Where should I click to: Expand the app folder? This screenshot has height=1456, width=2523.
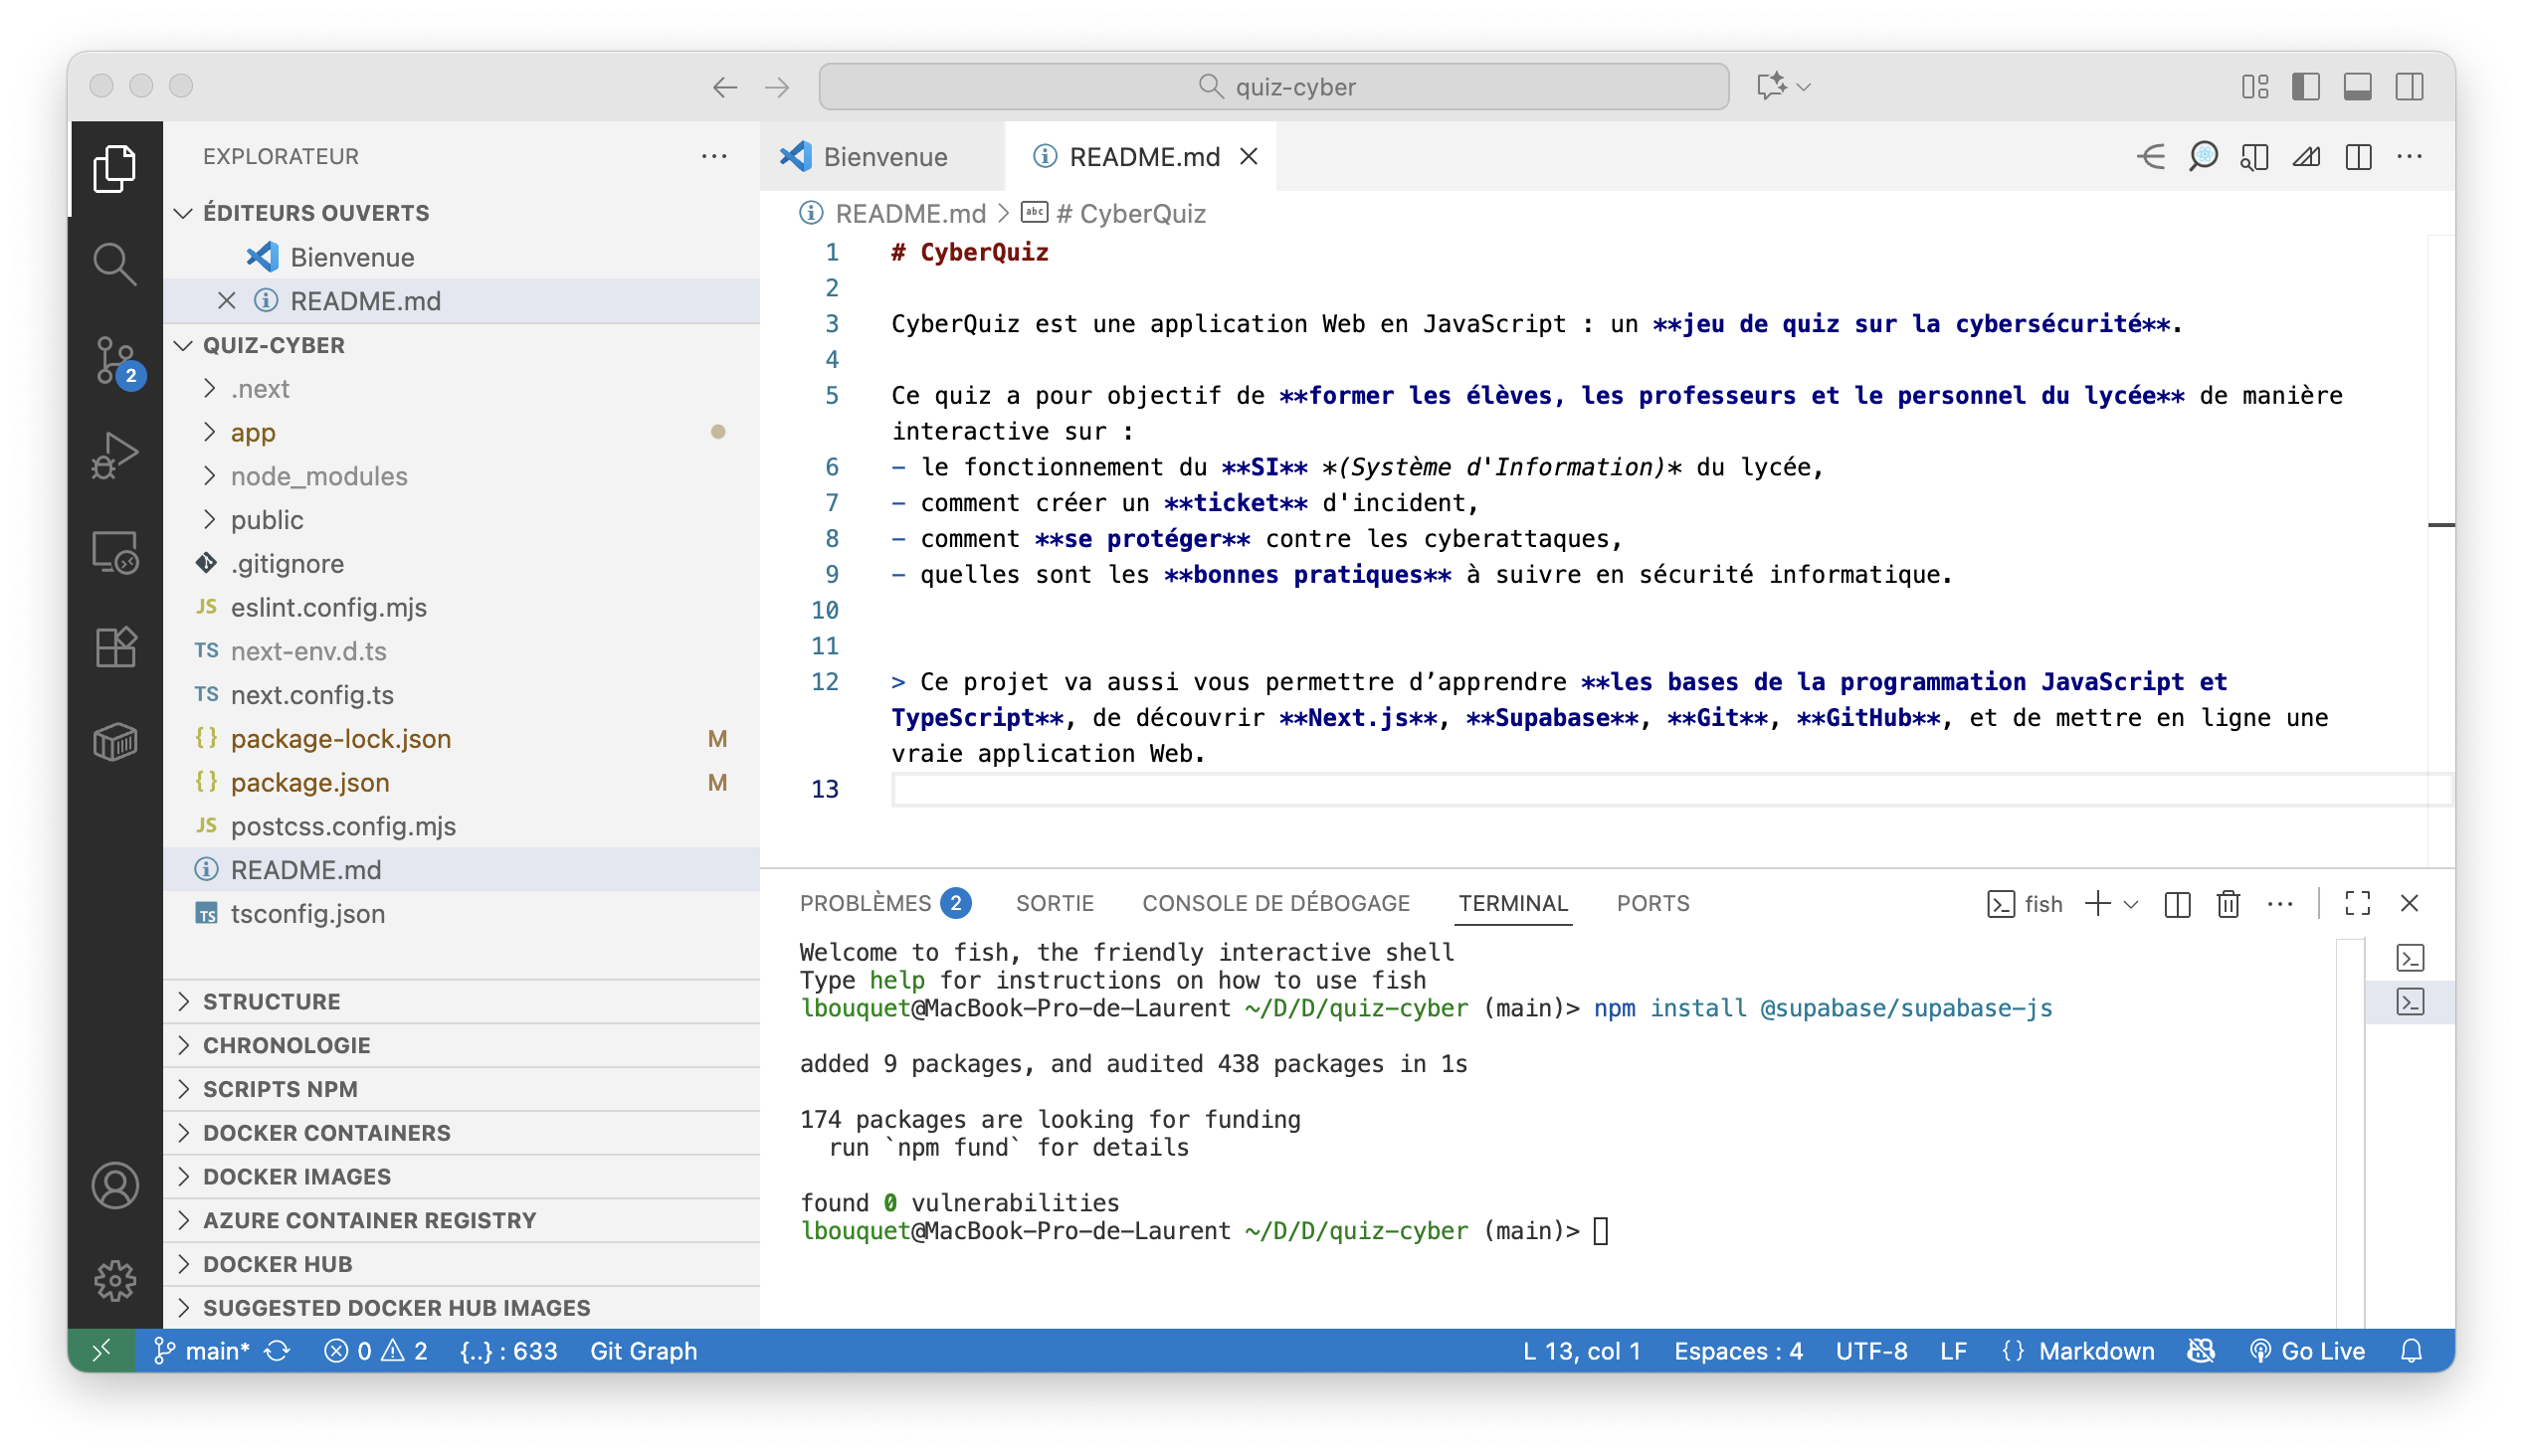pyautogui.click(x=253, y=432)
